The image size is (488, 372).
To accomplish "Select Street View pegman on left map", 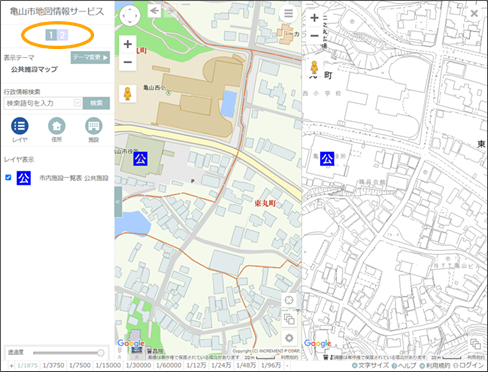I will [x=128, y=94].
